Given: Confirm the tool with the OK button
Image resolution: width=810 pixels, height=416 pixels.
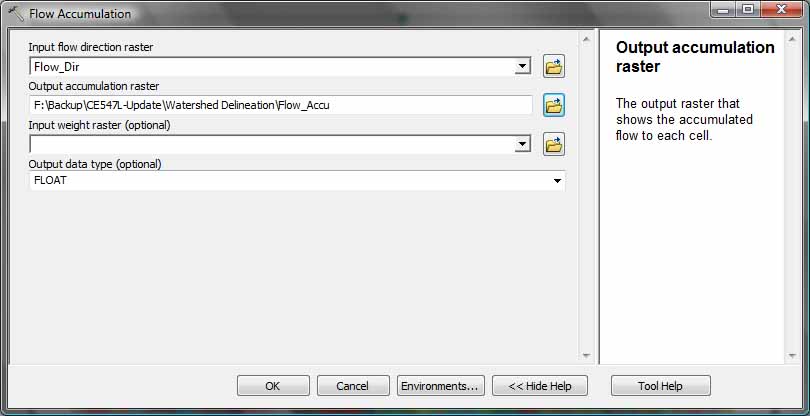Looking at the screenshot, I should [x=273, y=386].
